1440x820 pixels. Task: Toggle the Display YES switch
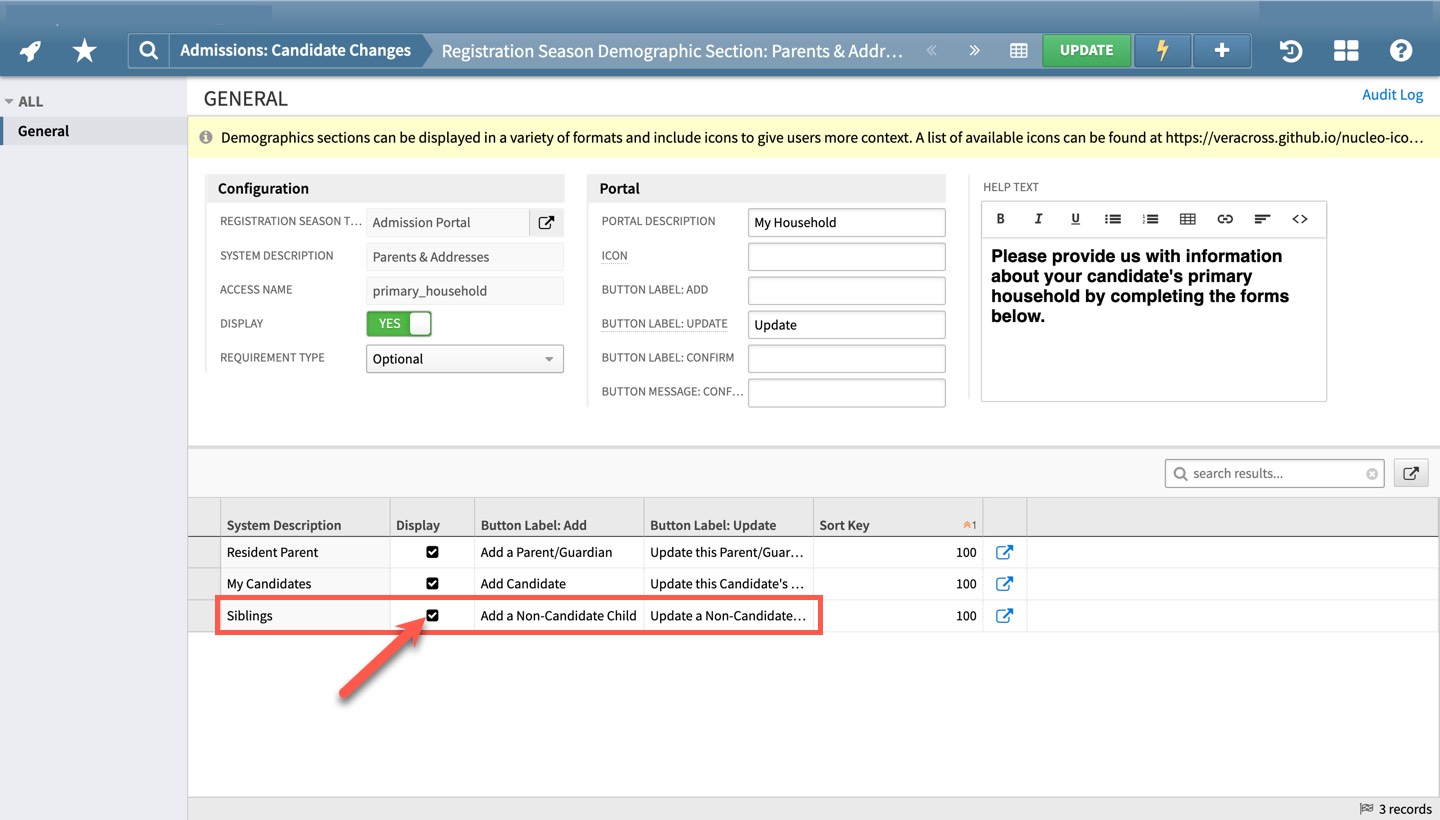399,324
